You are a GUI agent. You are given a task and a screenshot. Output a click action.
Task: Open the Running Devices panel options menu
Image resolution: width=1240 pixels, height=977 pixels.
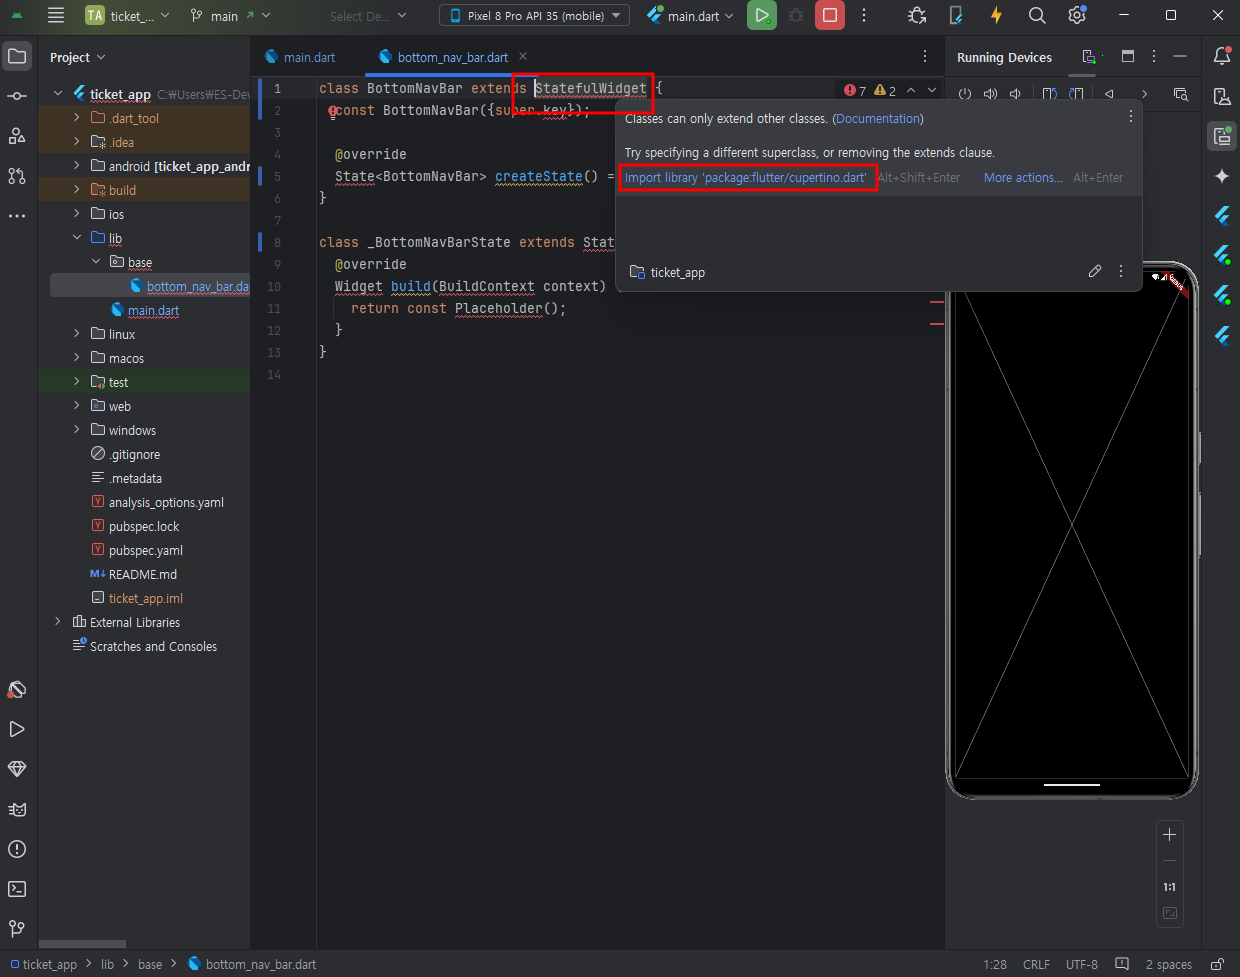coord(1154,57)
